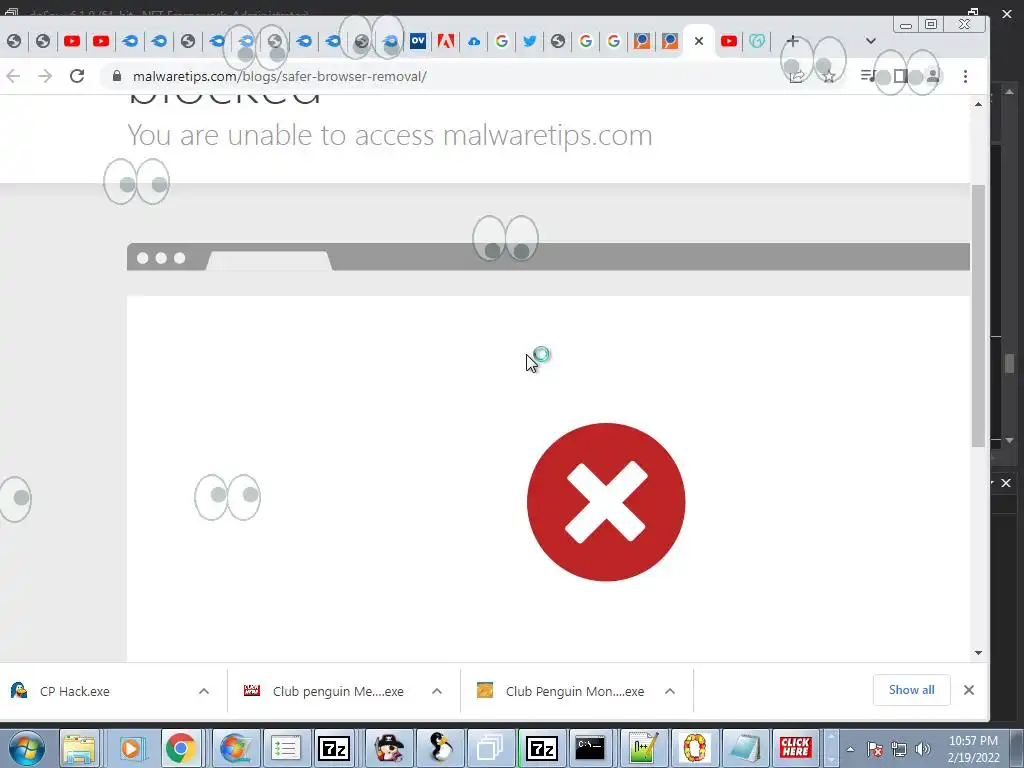
Task: Close the panel in background window
Action: [x=1006, y=483]
